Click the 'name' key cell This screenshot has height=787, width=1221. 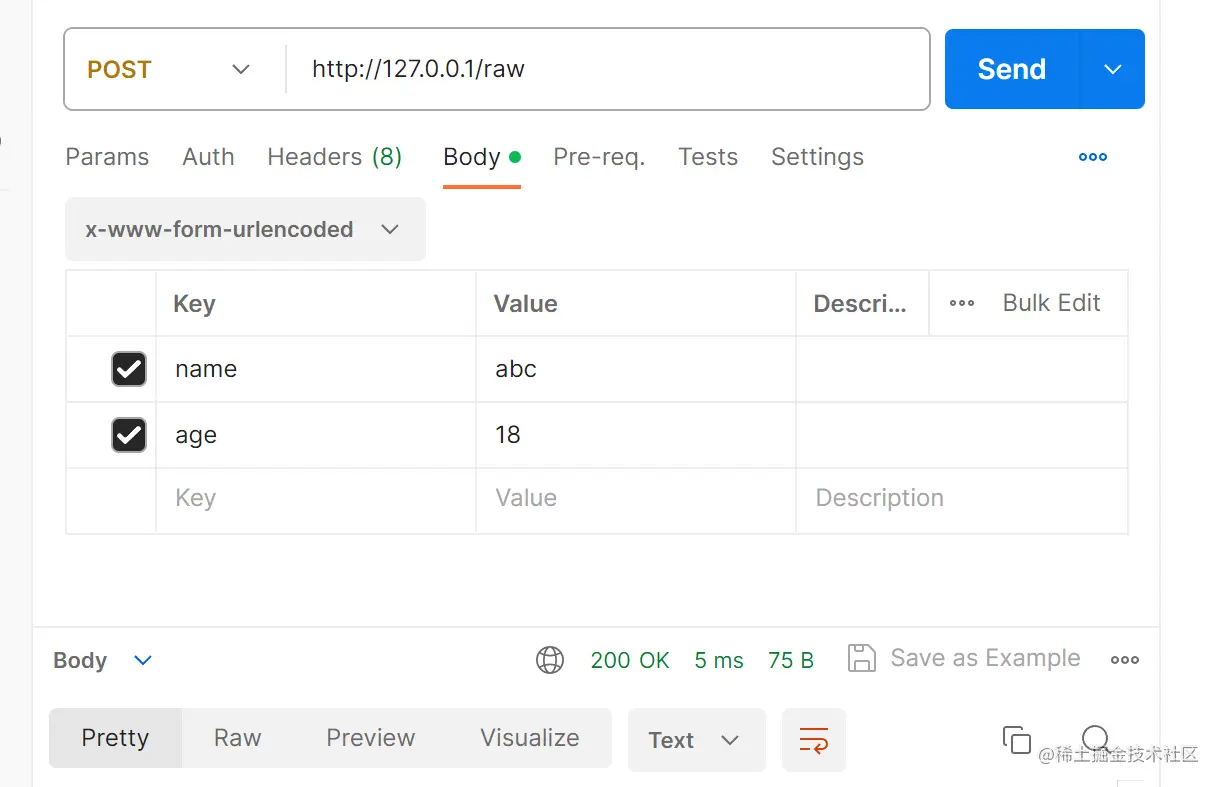316,369
